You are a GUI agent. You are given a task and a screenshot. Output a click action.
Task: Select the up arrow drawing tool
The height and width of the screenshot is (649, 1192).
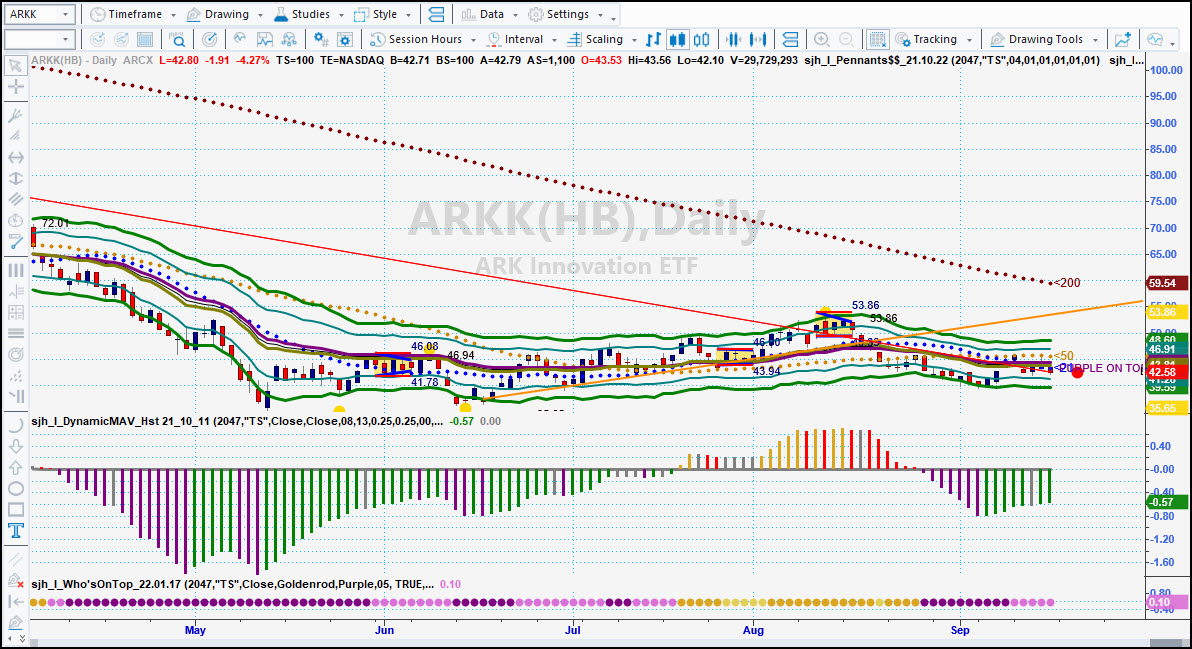pos(15,467)
